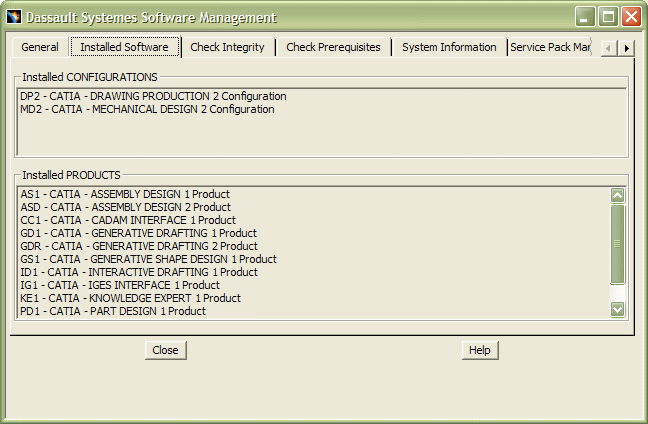Select MD2 Mechanical Design 2 Configuration
648x424 pixels.
(x=147, y=110)
